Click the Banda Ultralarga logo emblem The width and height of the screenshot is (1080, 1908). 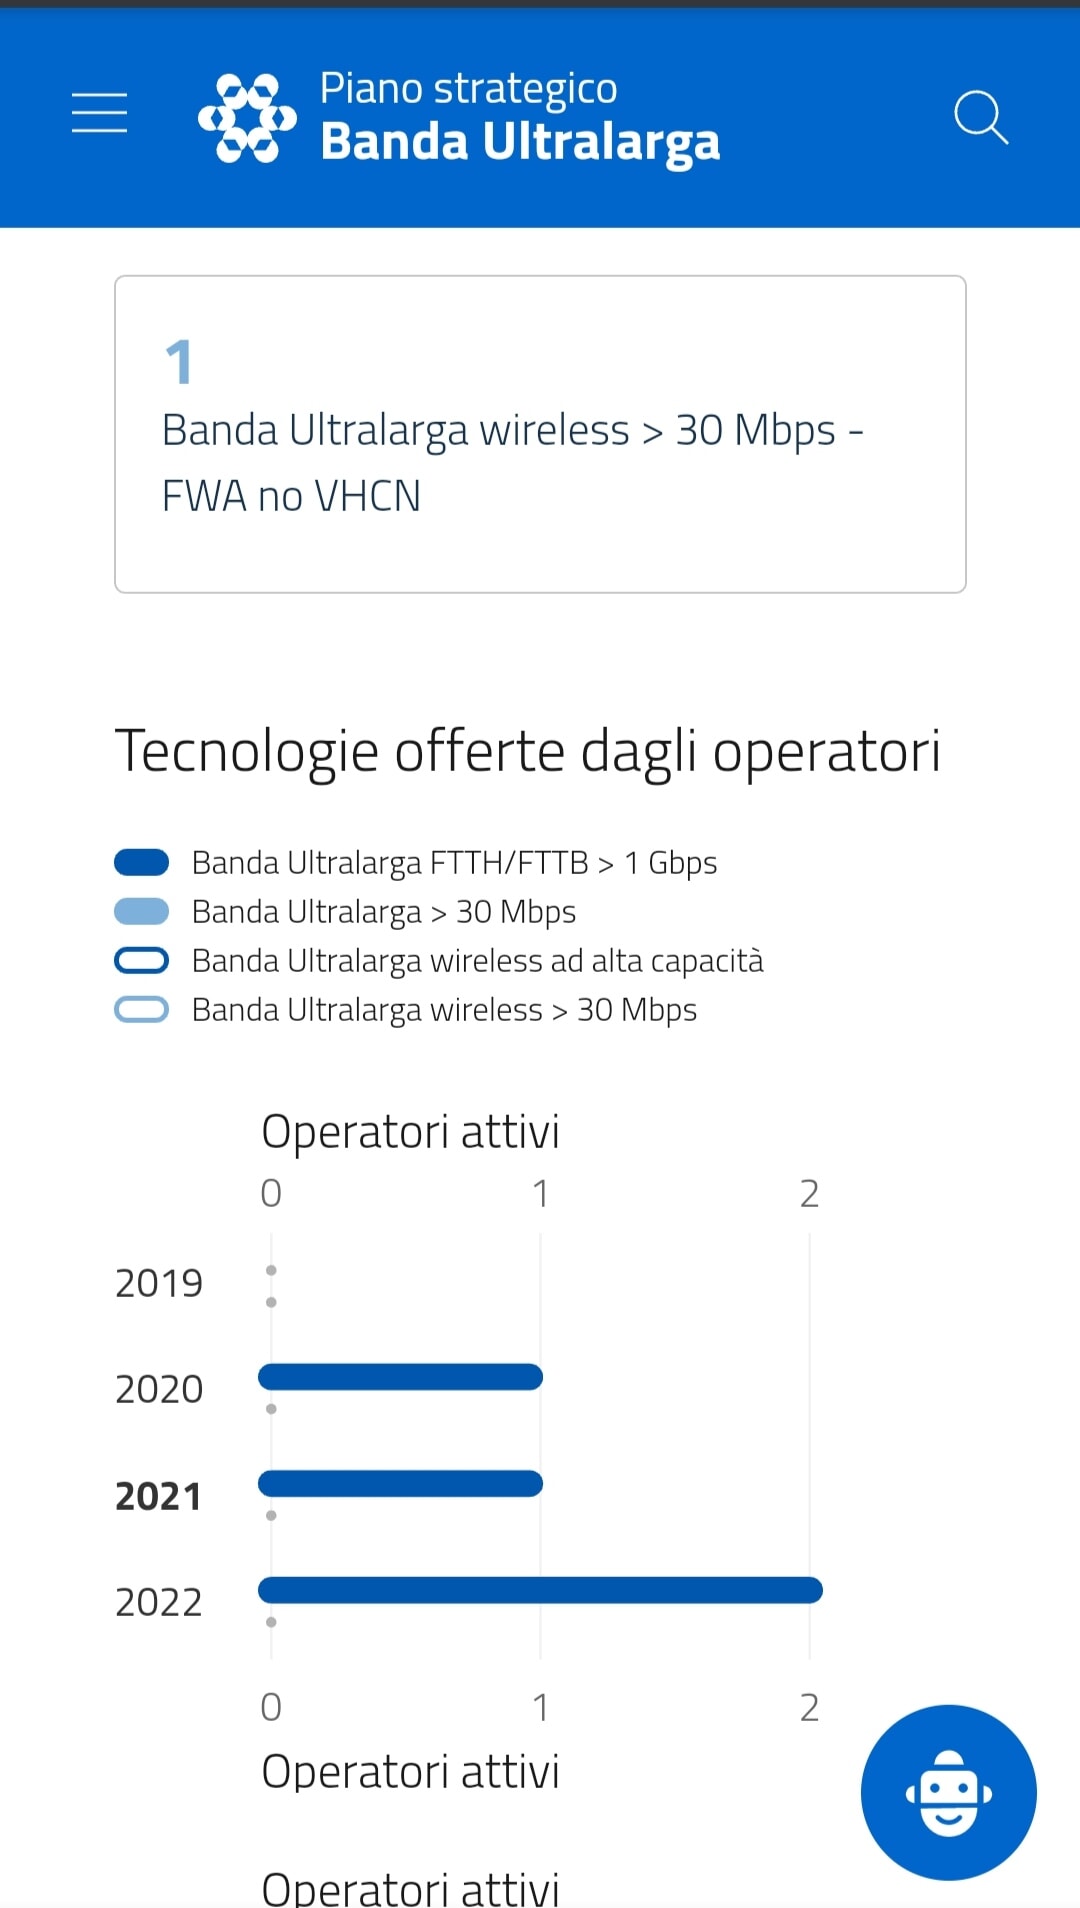pos(247,118)
